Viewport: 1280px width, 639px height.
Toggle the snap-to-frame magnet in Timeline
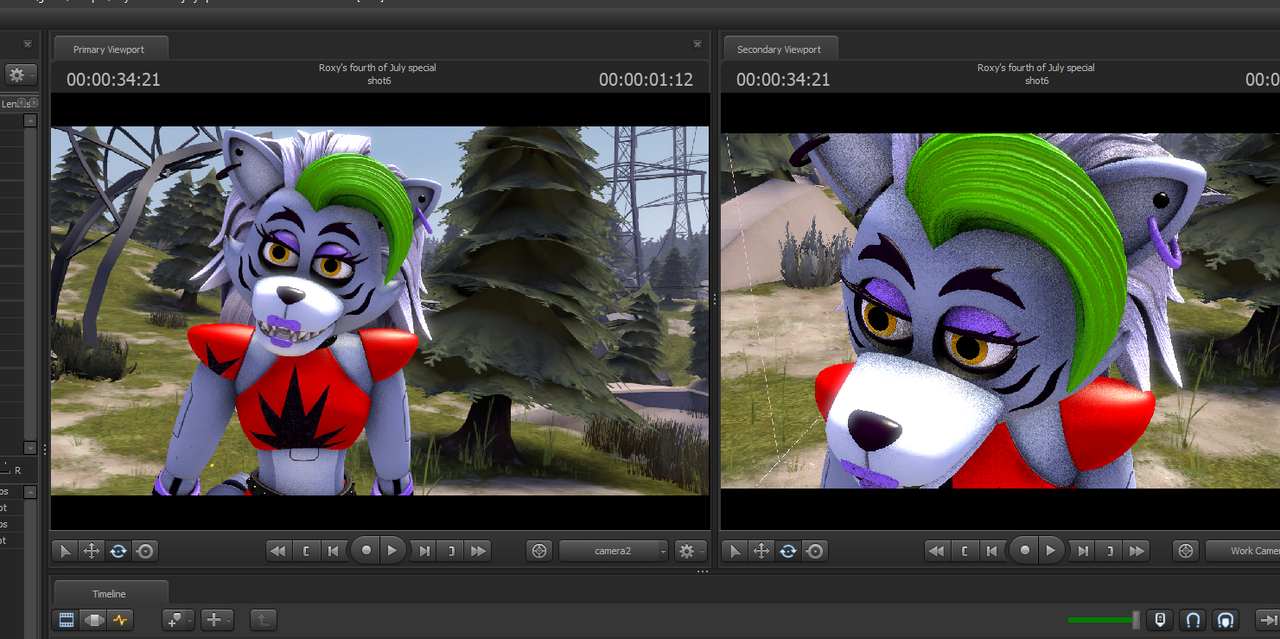(1225, 620)
